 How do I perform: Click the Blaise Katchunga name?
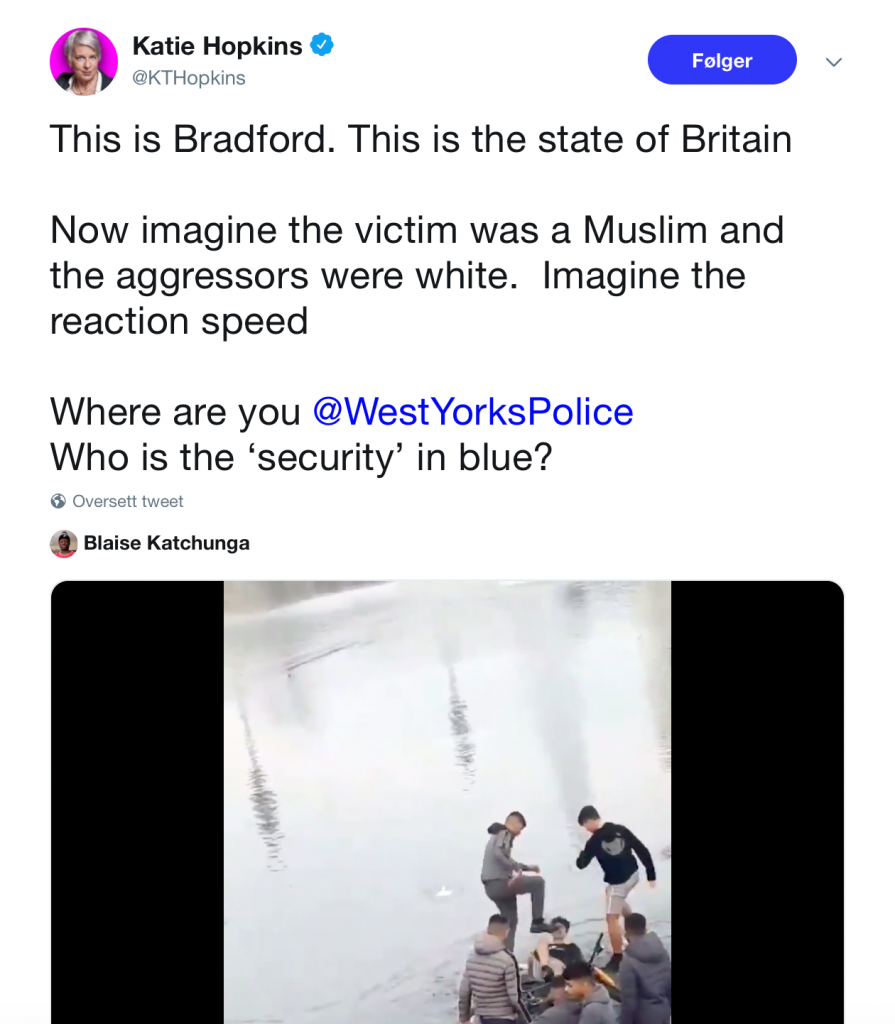(166, 543)
